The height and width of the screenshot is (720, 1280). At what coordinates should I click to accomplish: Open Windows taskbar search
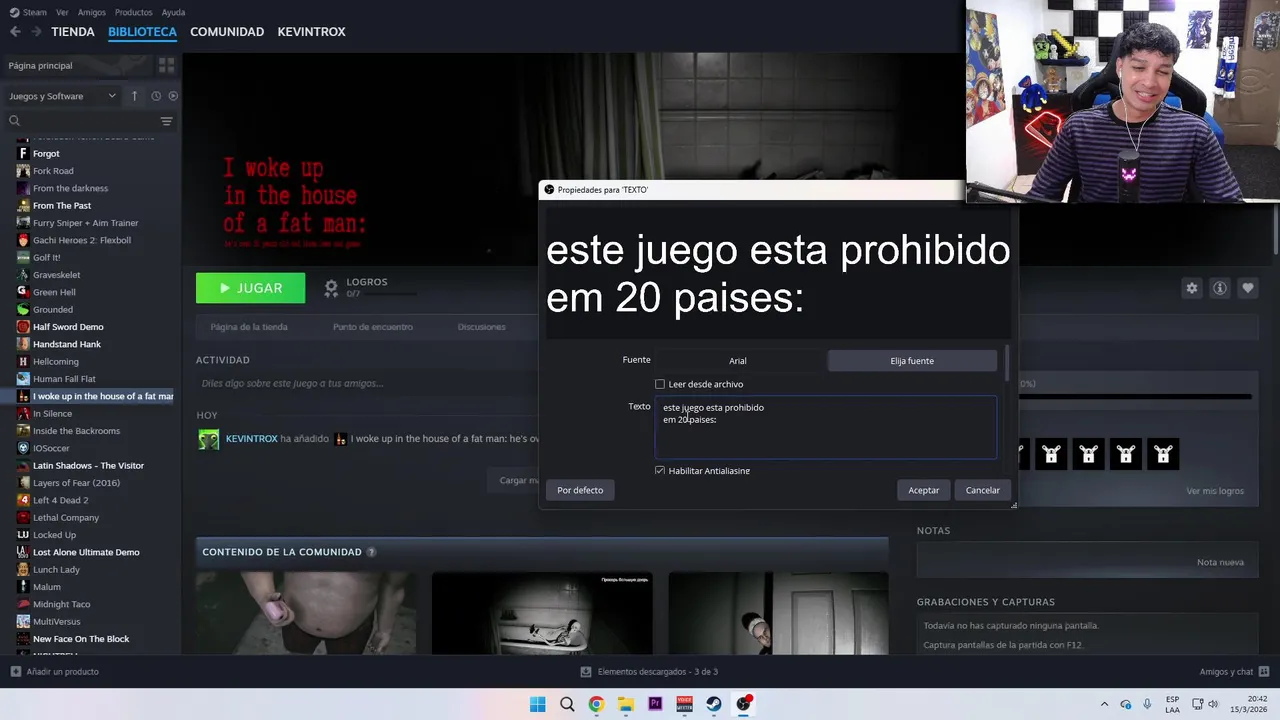tap(567, 704)
